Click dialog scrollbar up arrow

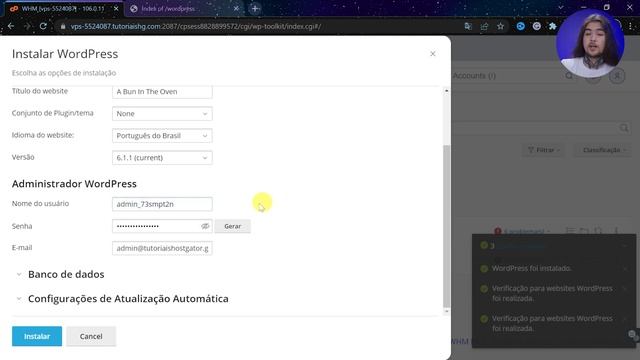[447, 91]
